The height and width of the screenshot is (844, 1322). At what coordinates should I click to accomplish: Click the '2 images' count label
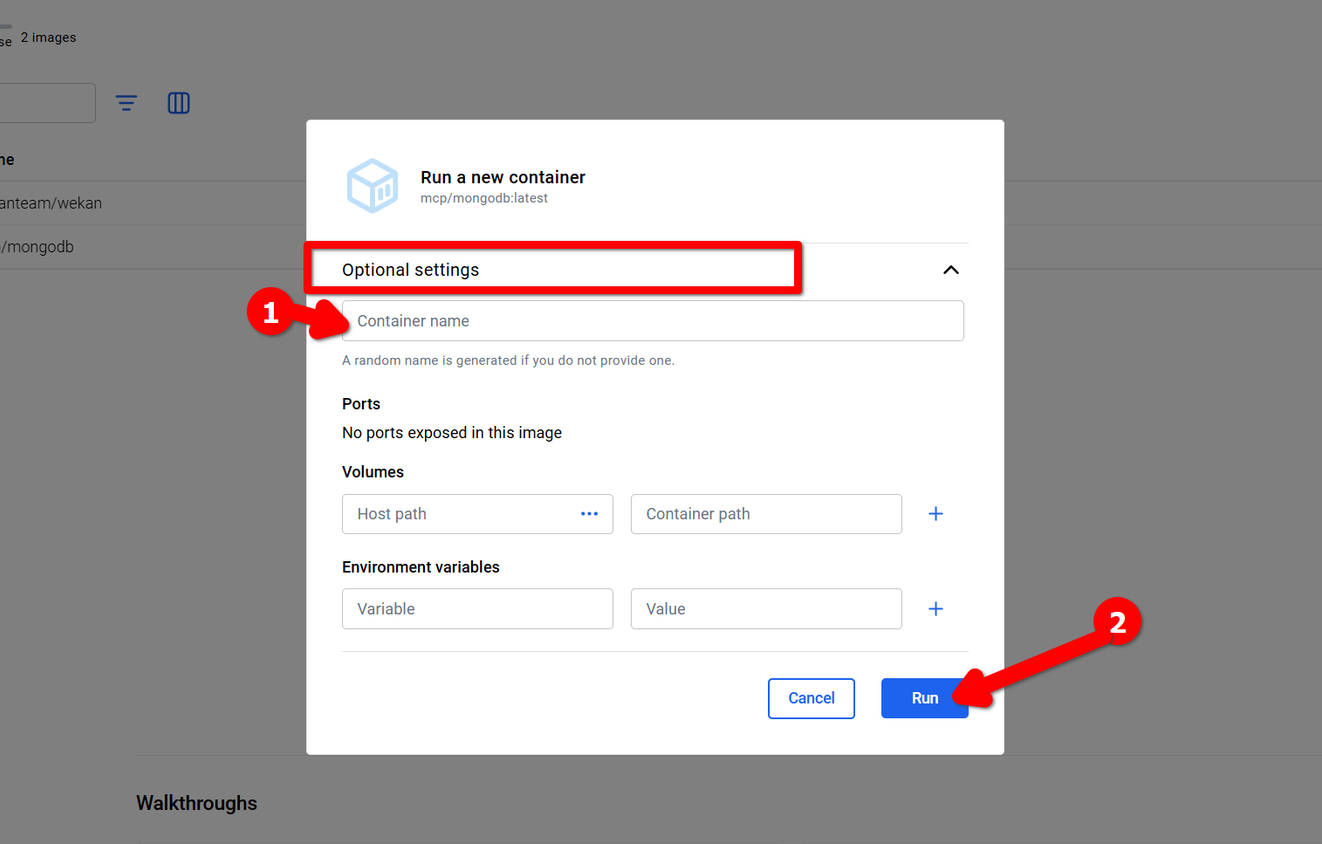48,37
